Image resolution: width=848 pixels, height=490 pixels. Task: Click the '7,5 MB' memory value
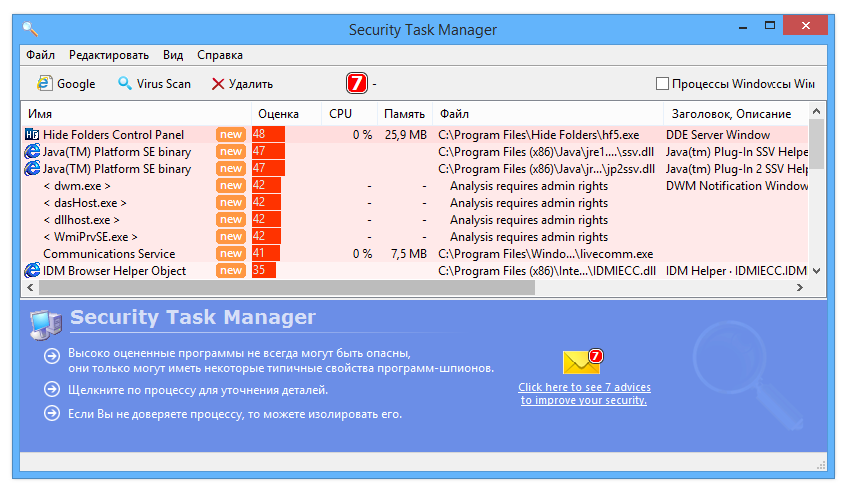click(x=409, y=254)
